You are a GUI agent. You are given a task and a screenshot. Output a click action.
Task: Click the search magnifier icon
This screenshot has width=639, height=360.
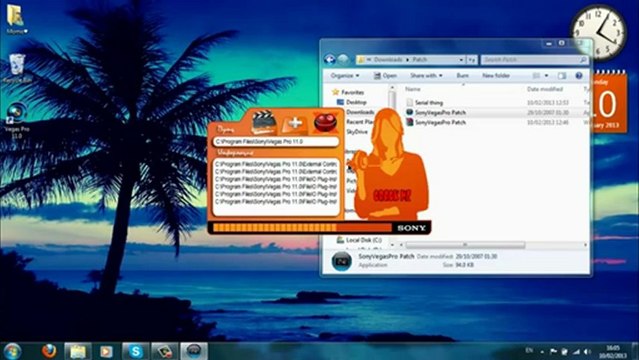[x=583, y=60]
